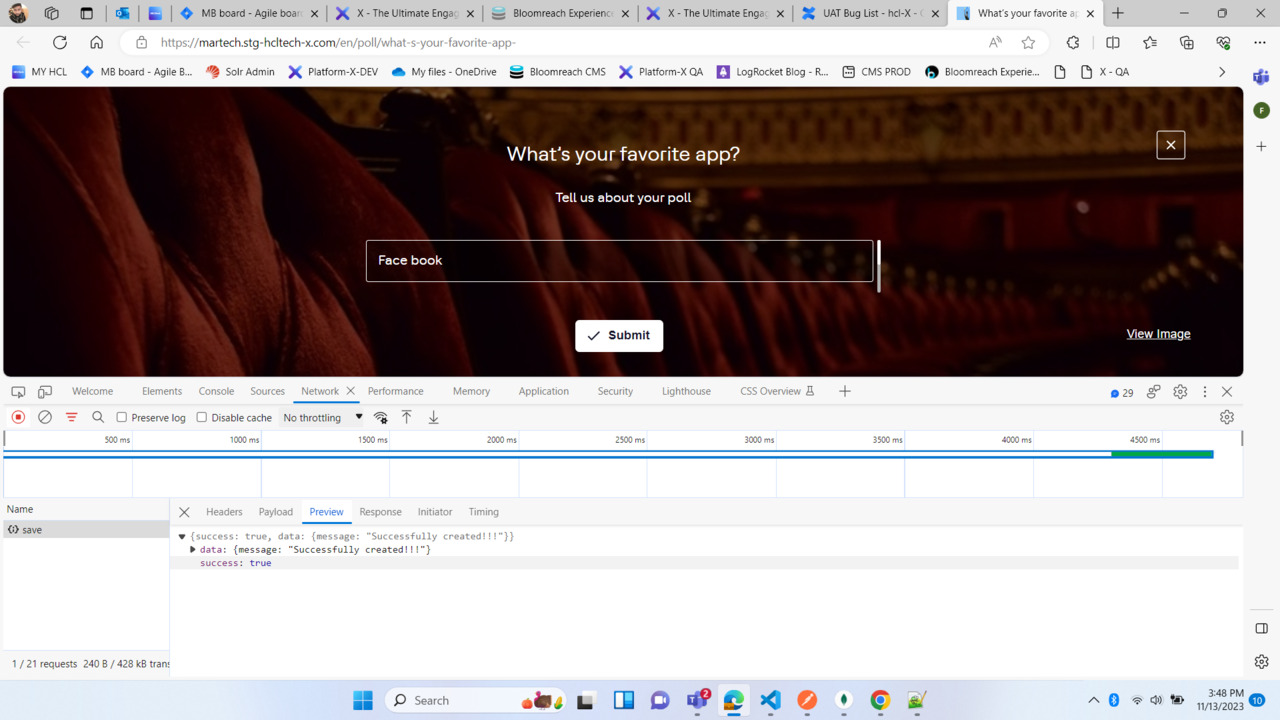Select the Inspect element tool in DevTools
This screenshot has height=720, width=1280.
(18, 391)
